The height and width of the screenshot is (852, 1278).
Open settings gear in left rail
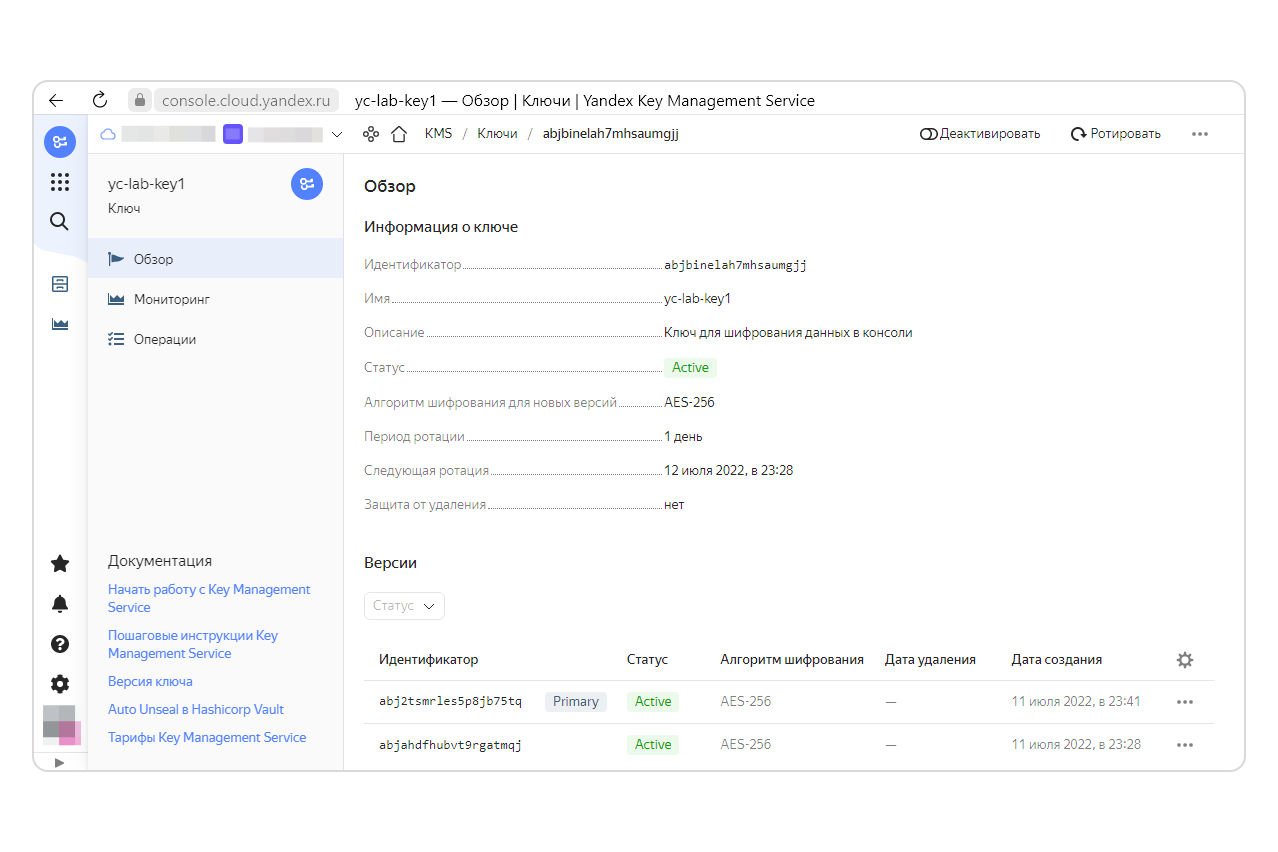click(x=60, y=684)
